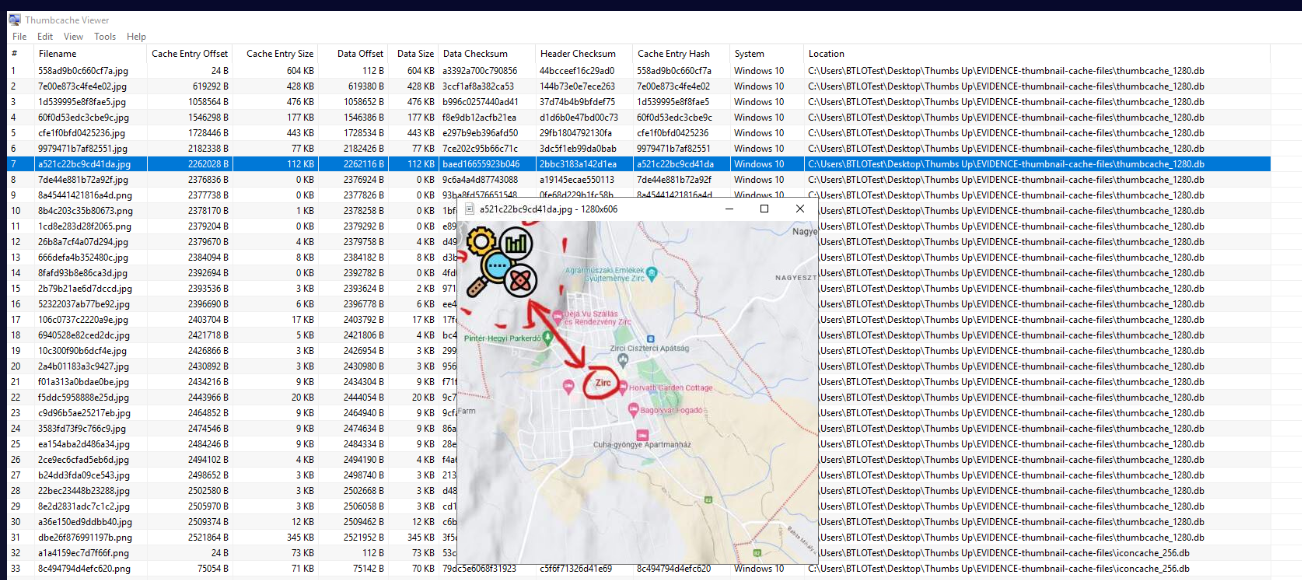
Task: Click data offset value 2521952 B
Action: click(363, 538)
